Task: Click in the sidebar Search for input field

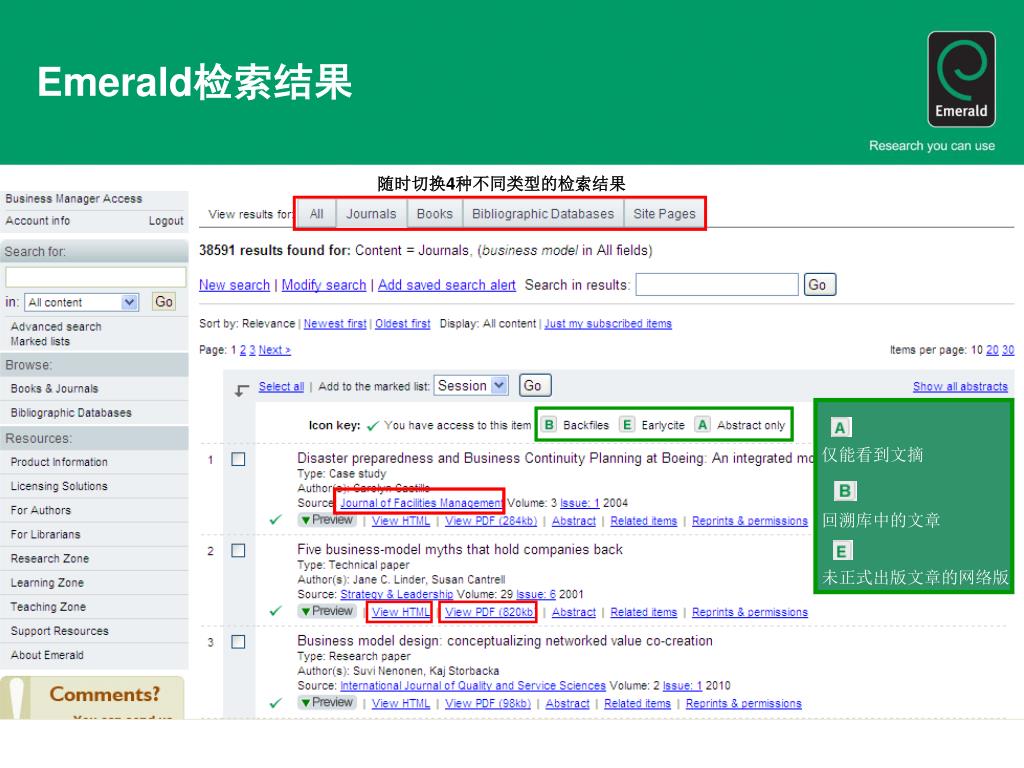Action: pos(95,277)
